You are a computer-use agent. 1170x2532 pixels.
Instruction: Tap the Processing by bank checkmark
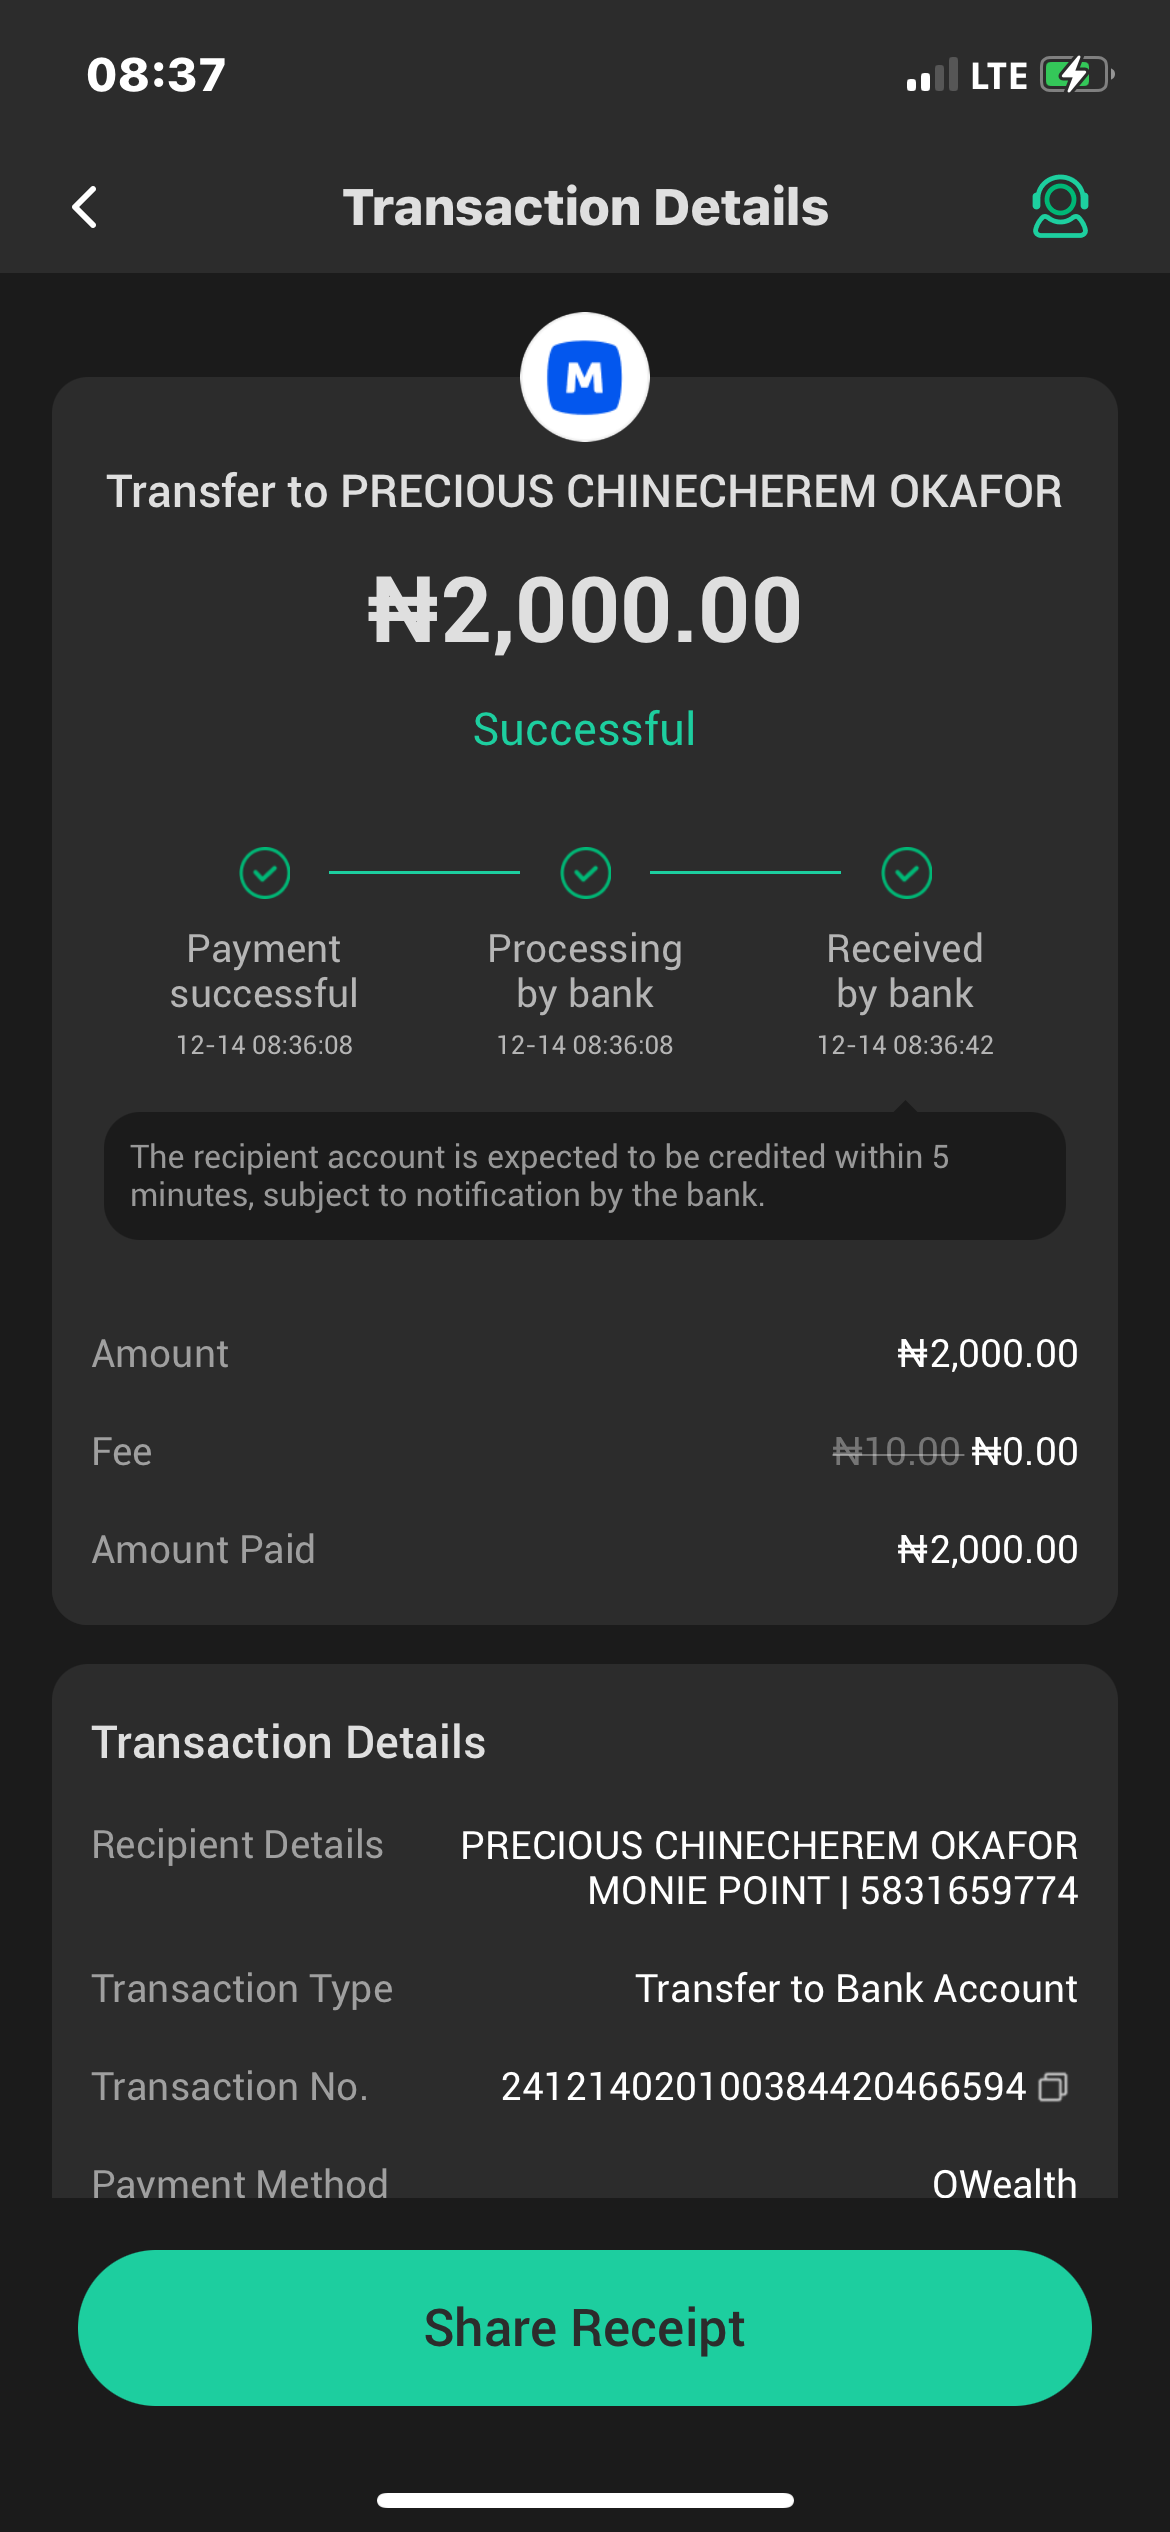pos(586,873)
